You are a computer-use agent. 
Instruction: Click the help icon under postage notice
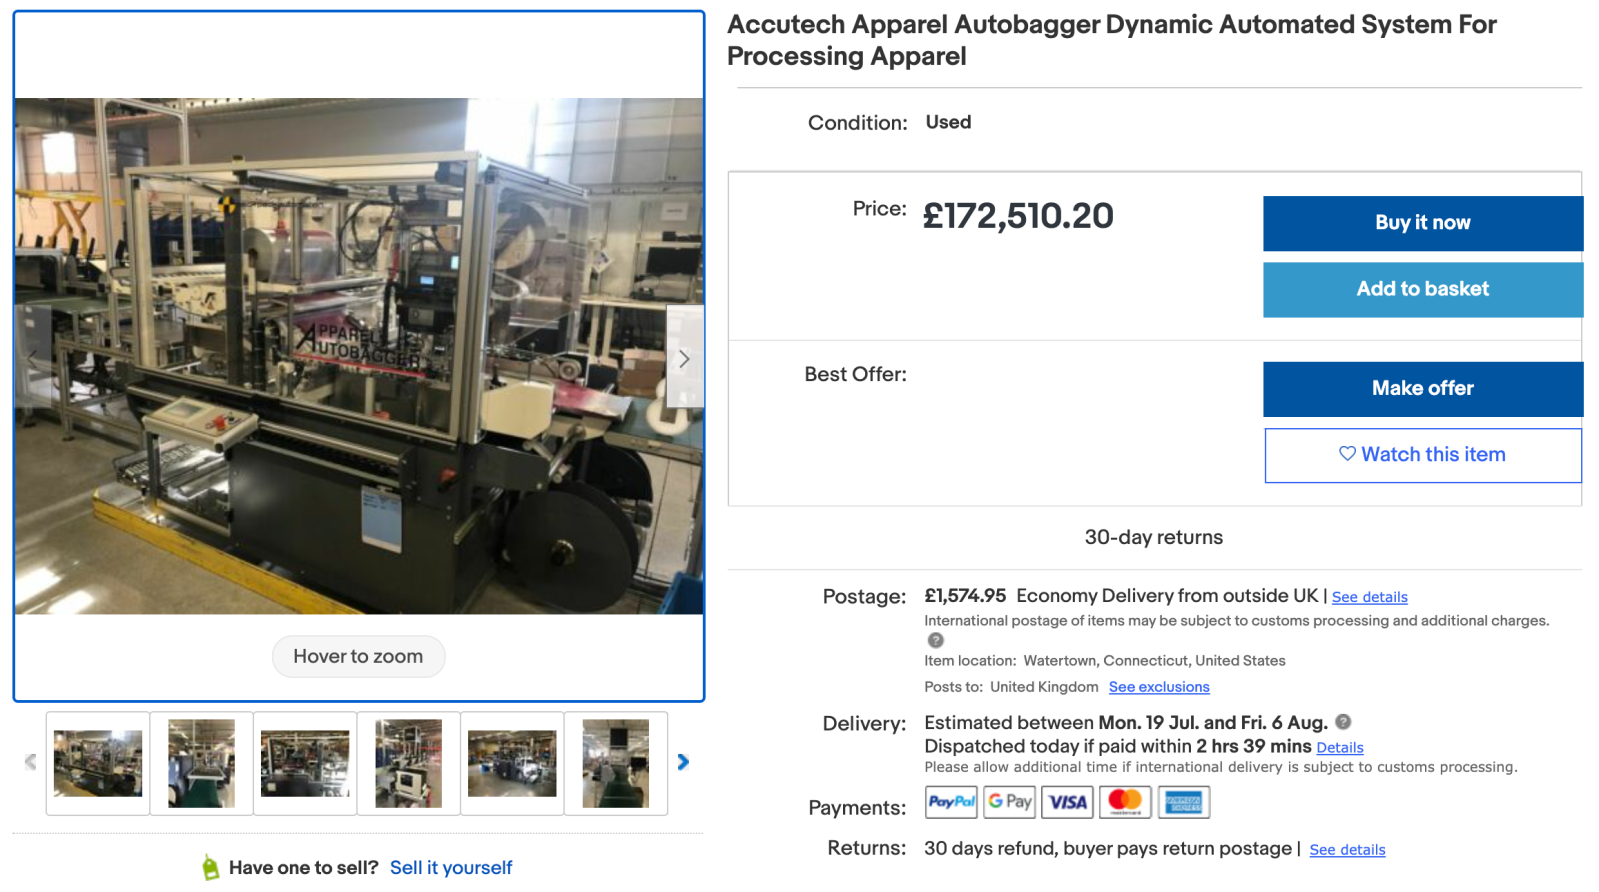(x=935, y=640)
